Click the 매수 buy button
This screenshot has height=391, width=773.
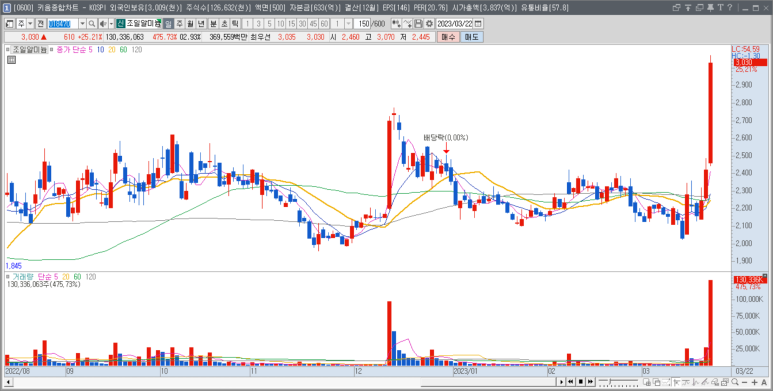click(448, 37)
